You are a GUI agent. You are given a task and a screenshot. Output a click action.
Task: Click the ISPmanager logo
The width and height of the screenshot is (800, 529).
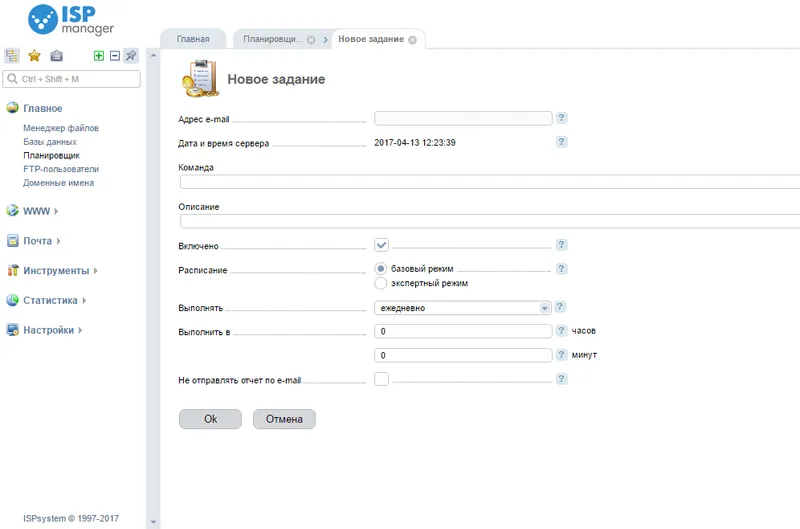click(71, 20)
